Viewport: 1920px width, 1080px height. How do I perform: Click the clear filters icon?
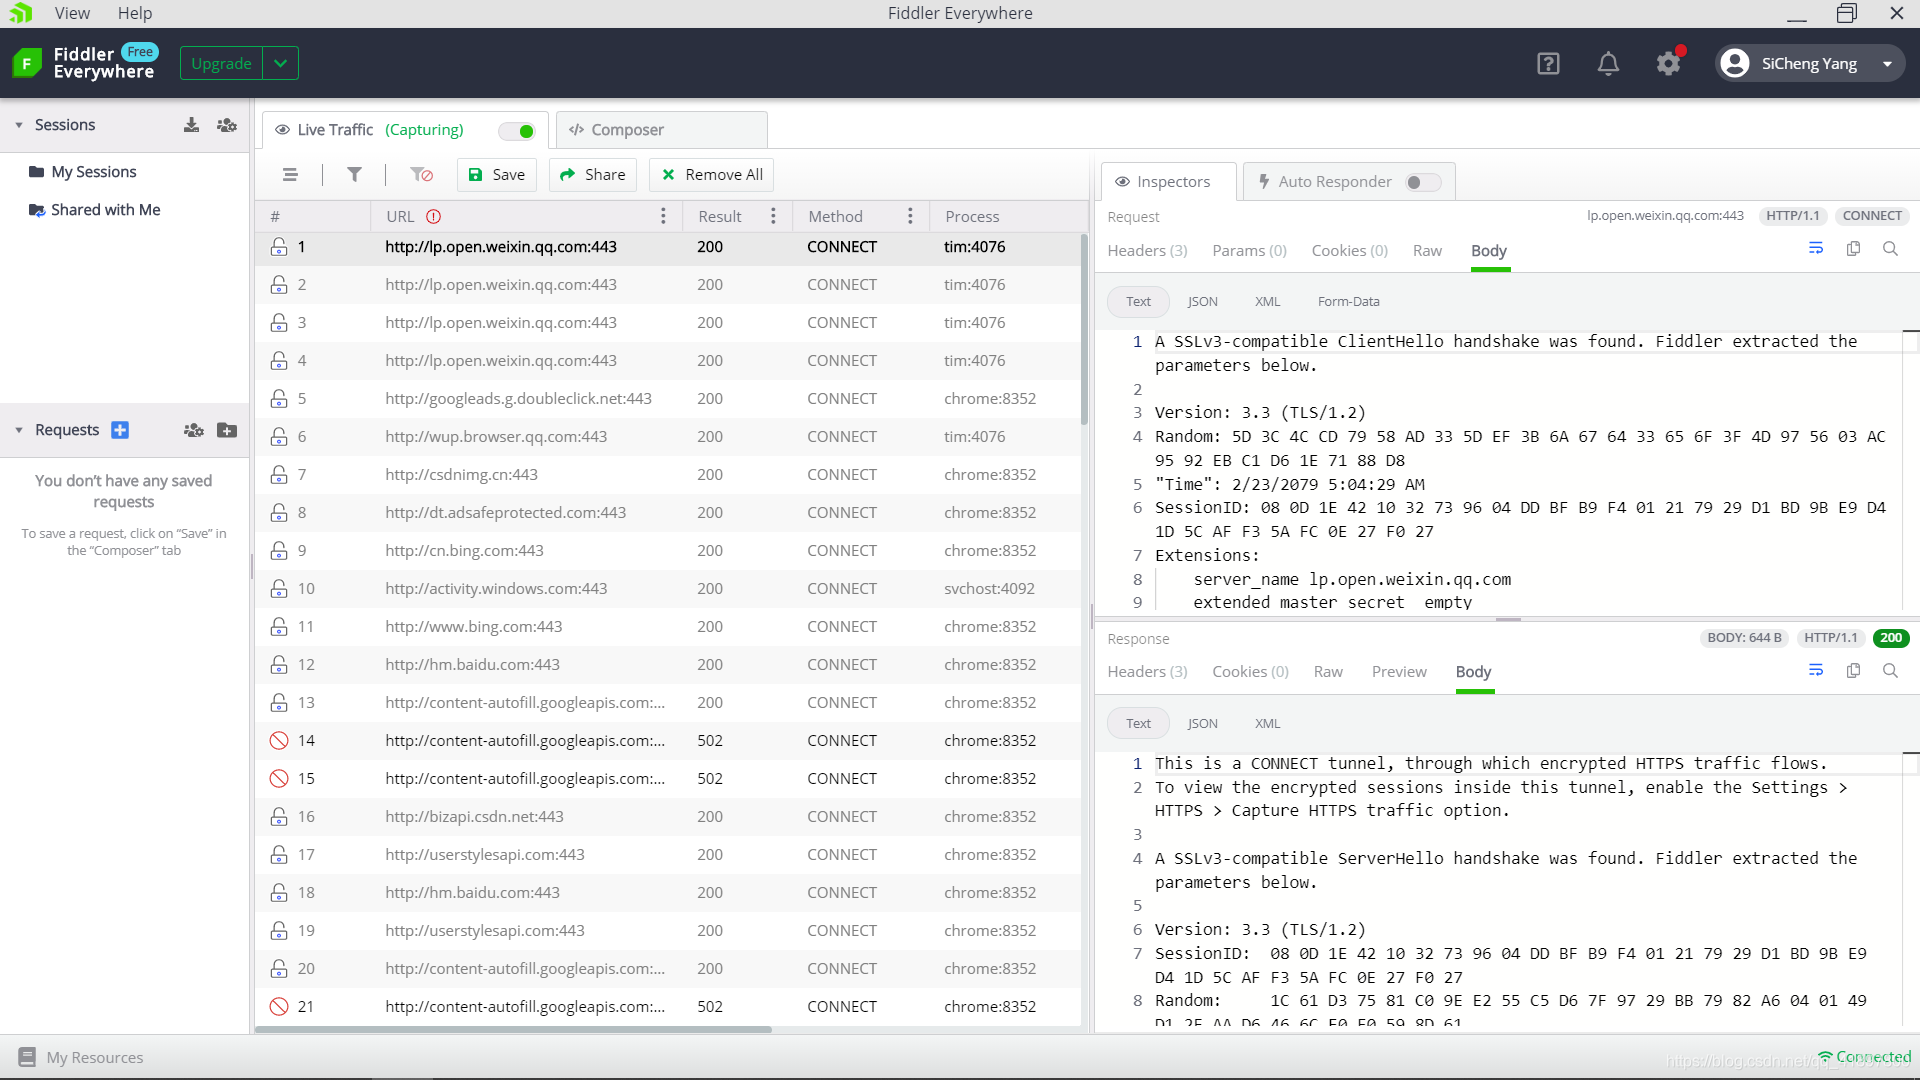point(421,174)
